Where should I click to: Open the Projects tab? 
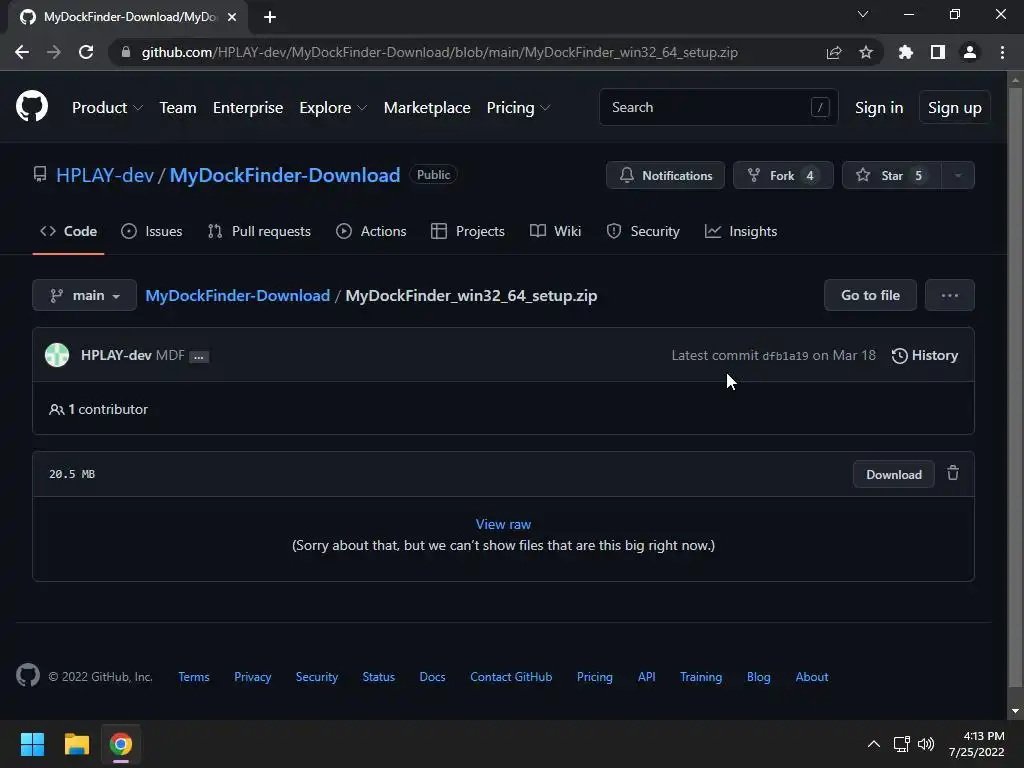(x=468, y=231)
